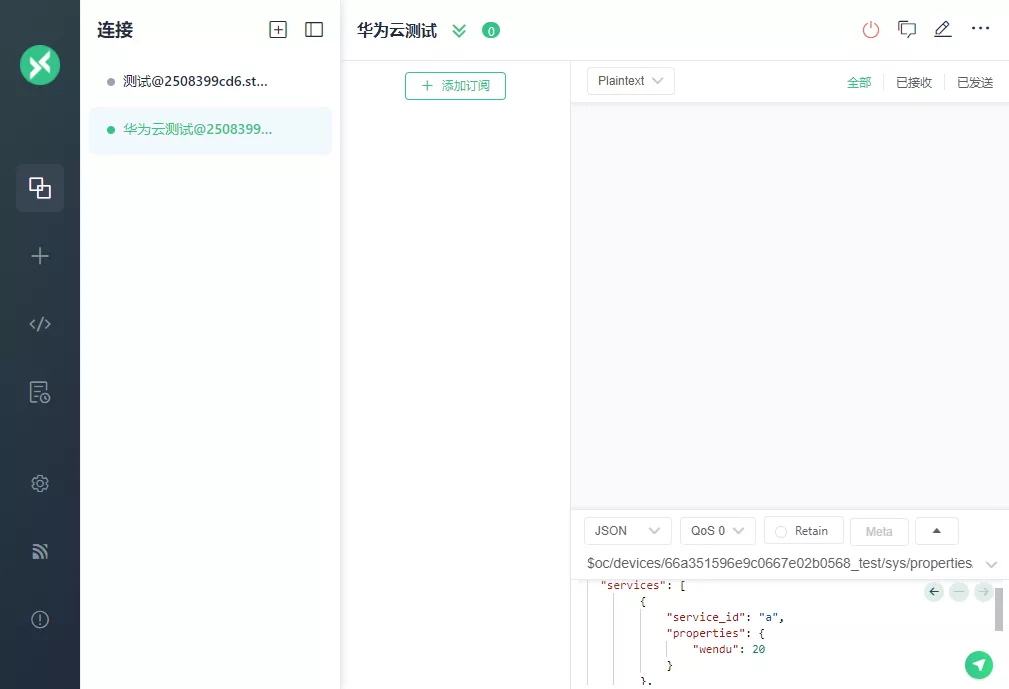Toggle the Retain option
This screenshot has height=689, width=1009.
pyautogui.click(x=803, y=531)
